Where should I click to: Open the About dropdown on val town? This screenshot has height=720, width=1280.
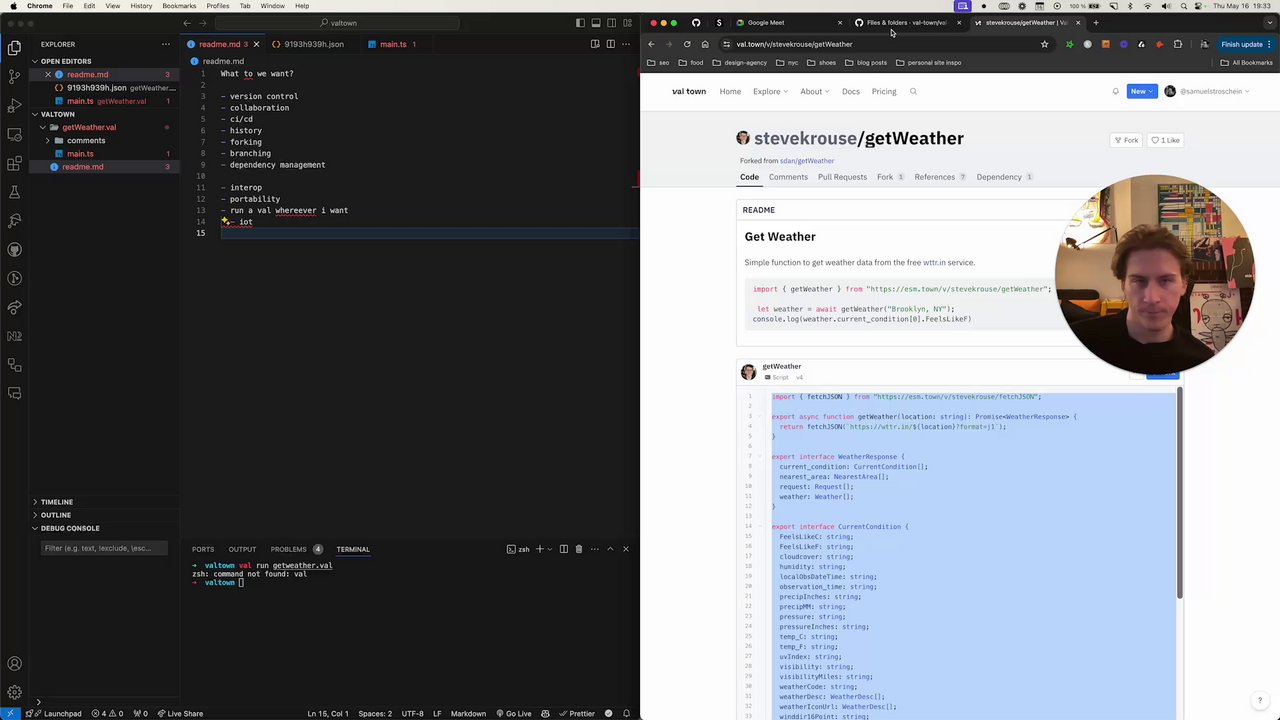815,91
